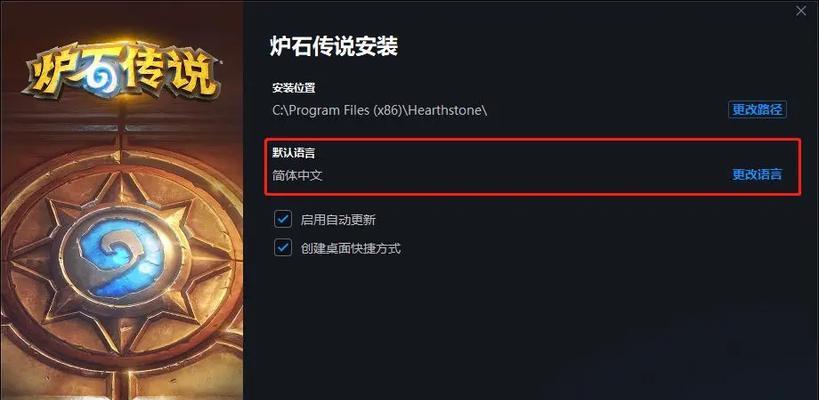Open the 更改语言 language selector
This screenshot has height=400, width=819.
click(757, 175)
